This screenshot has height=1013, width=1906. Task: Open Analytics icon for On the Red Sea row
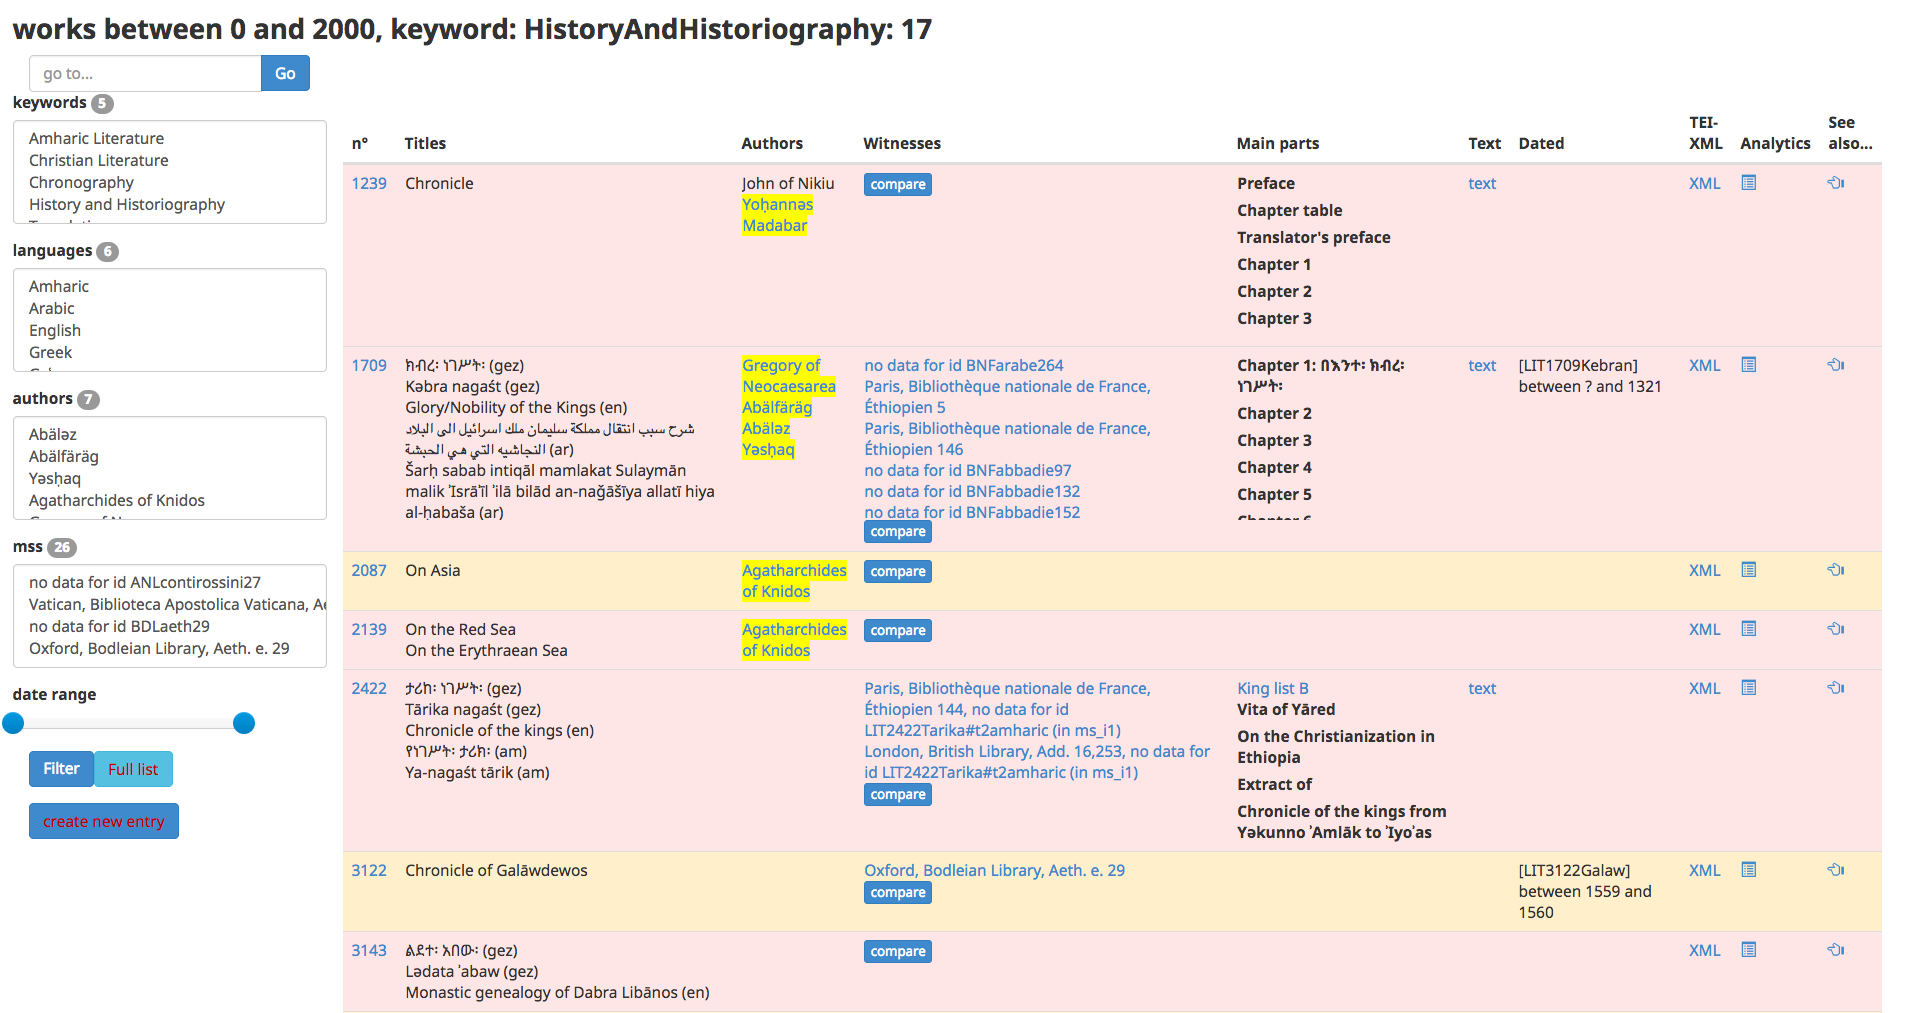tap(1748, 629)
